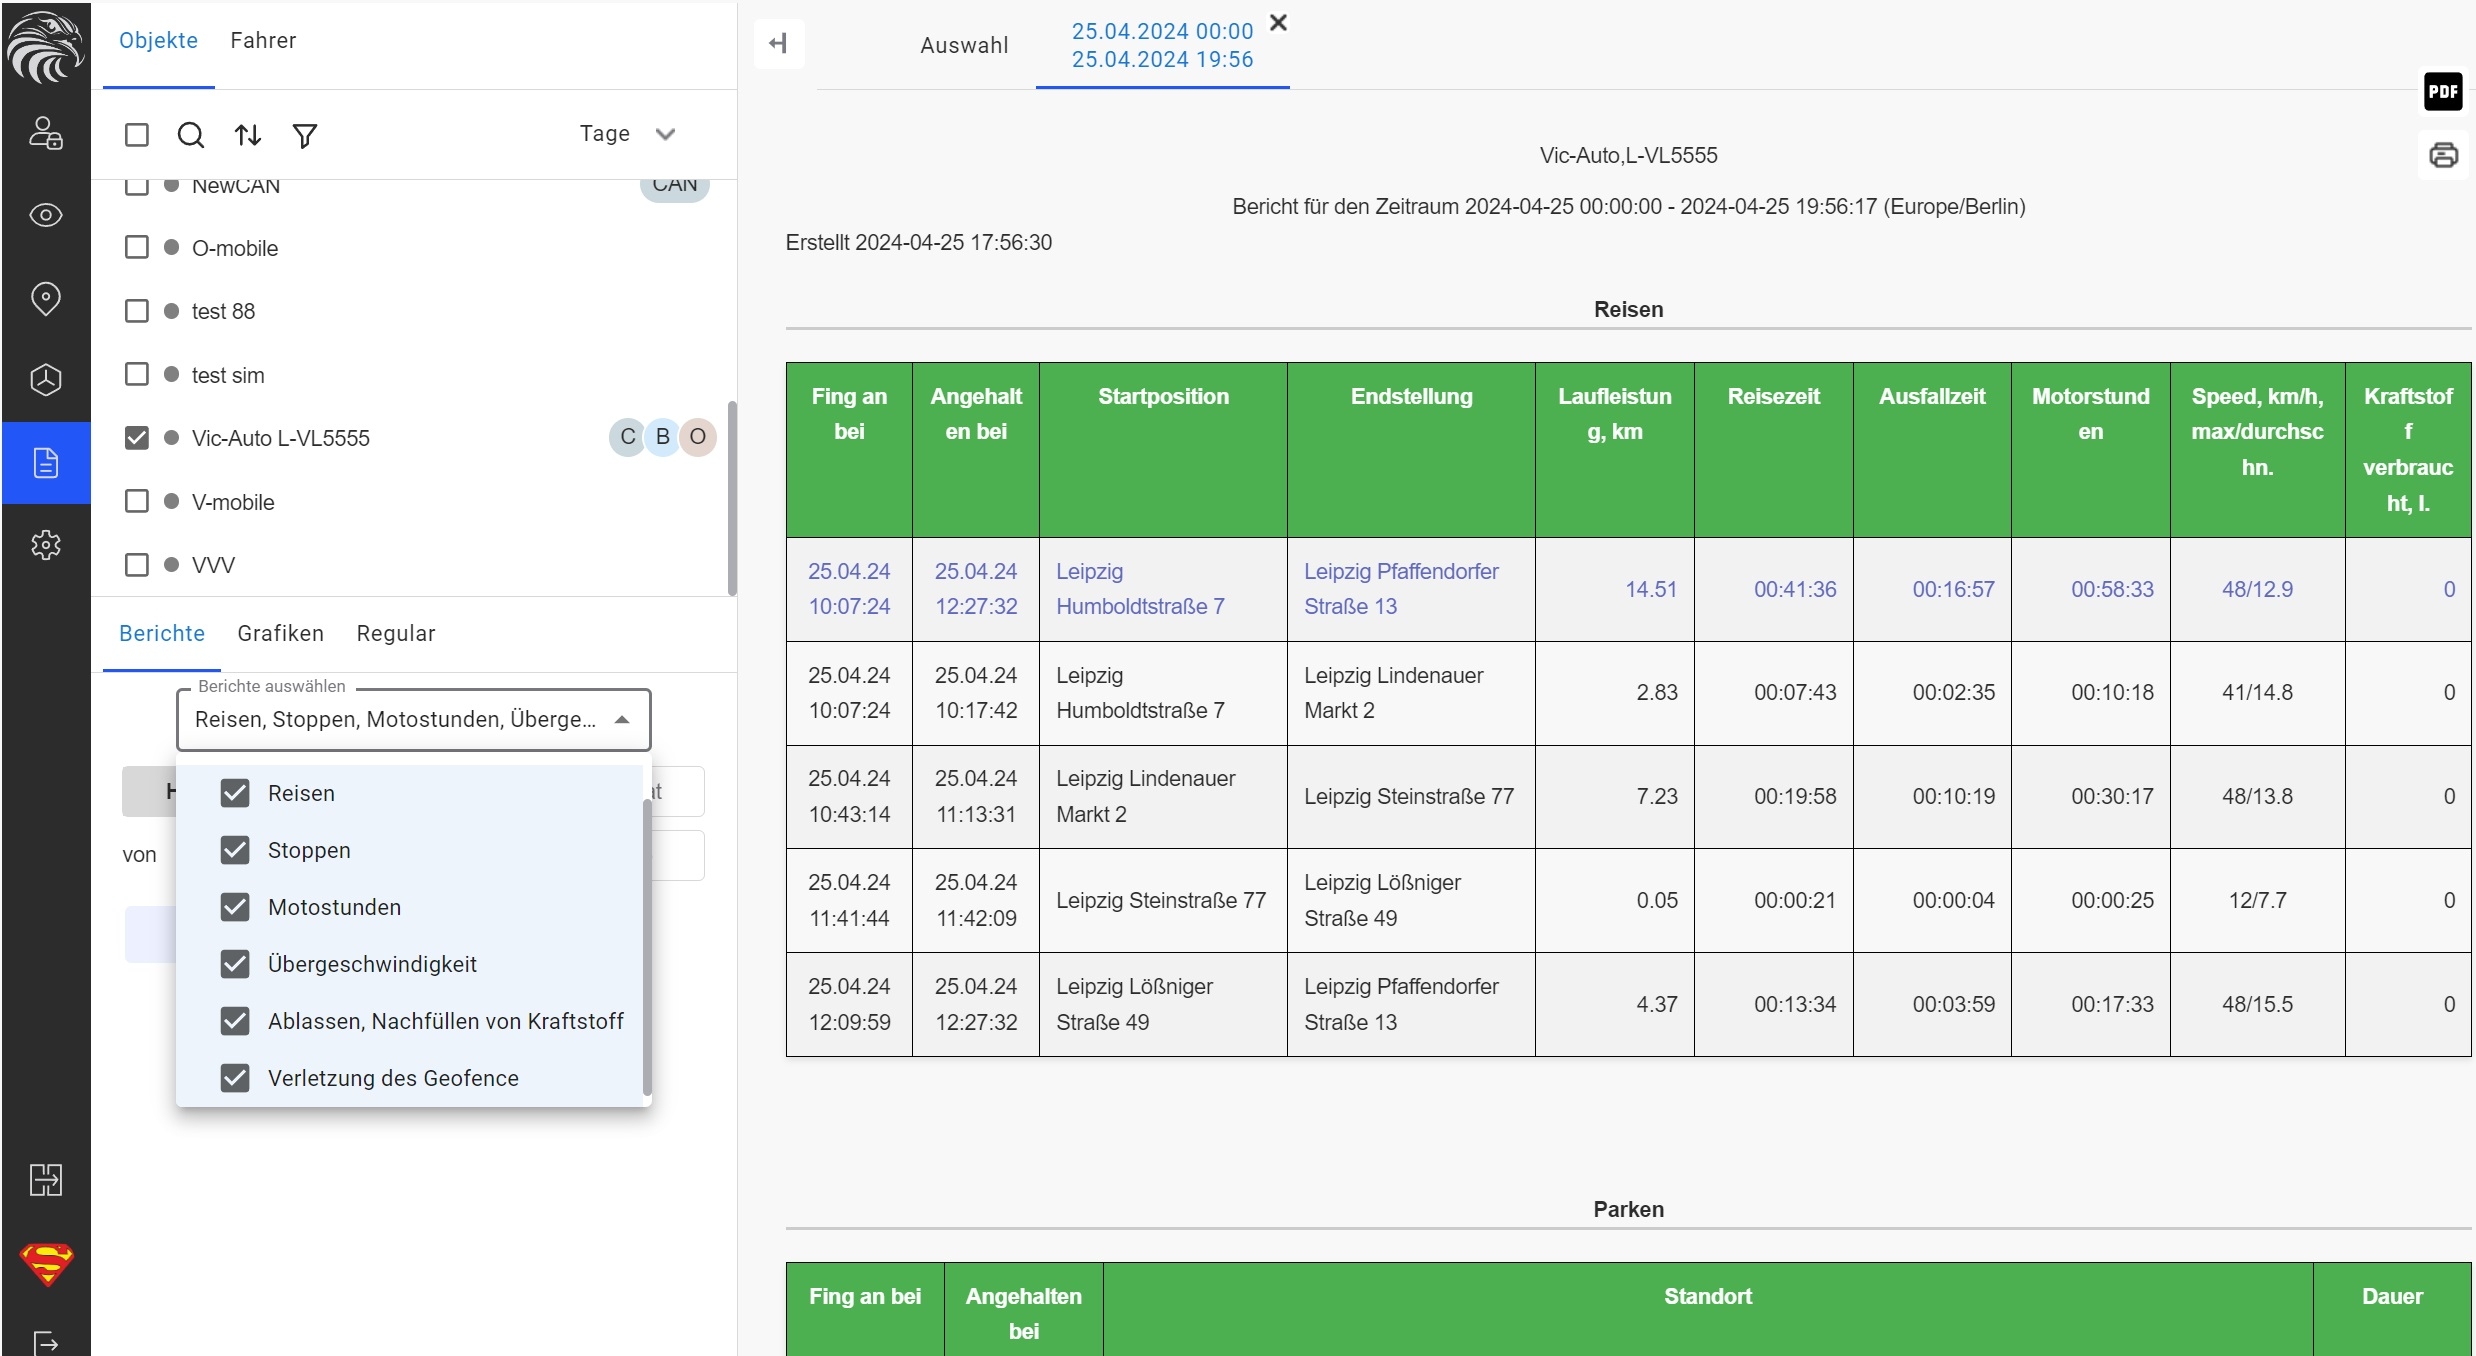Switch to the Fahrer tab
This screenshot has height=1356, width=2476.
point(263,41)
